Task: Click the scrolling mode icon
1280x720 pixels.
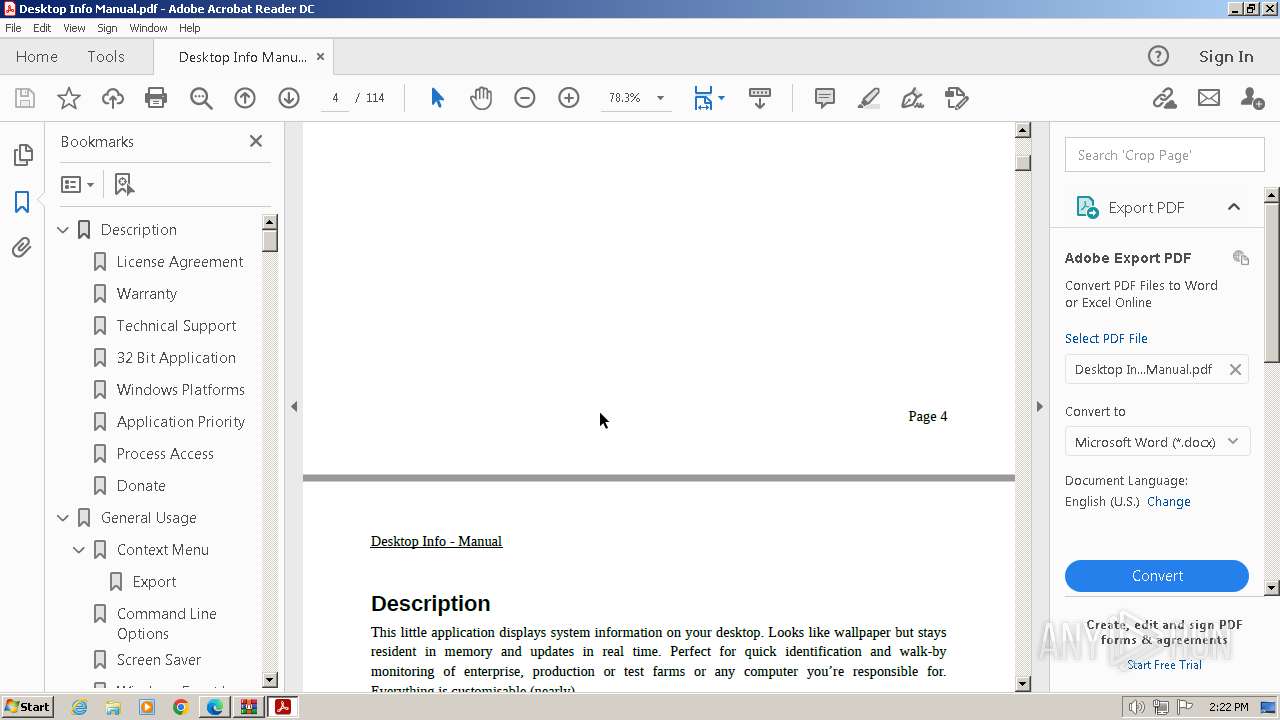Action: (x=760, y=98)
